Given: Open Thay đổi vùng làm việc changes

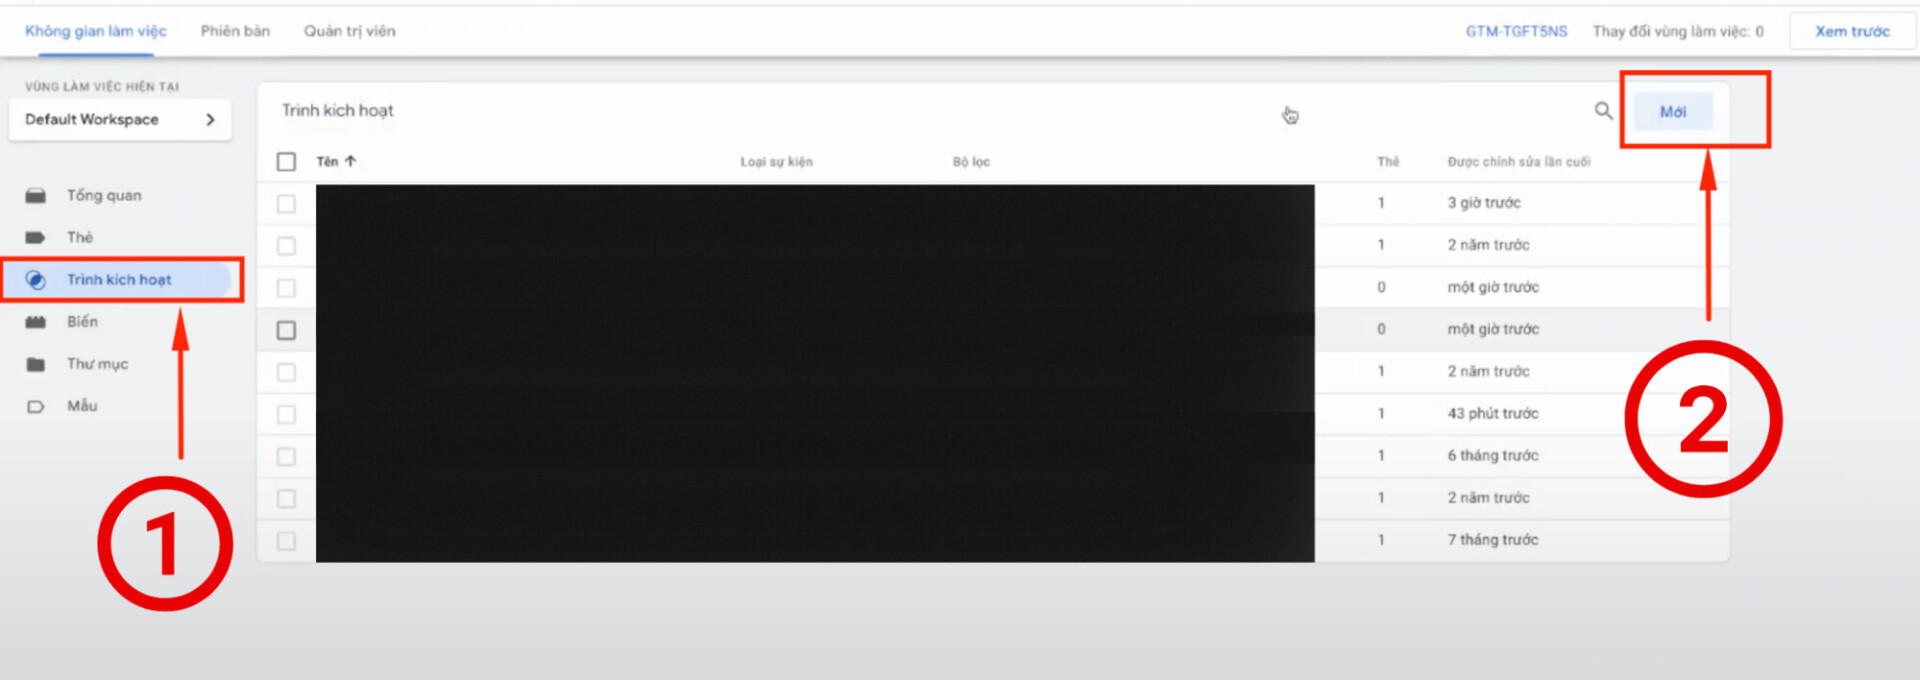Looking at the screenshot, I should click(1678, 31).
